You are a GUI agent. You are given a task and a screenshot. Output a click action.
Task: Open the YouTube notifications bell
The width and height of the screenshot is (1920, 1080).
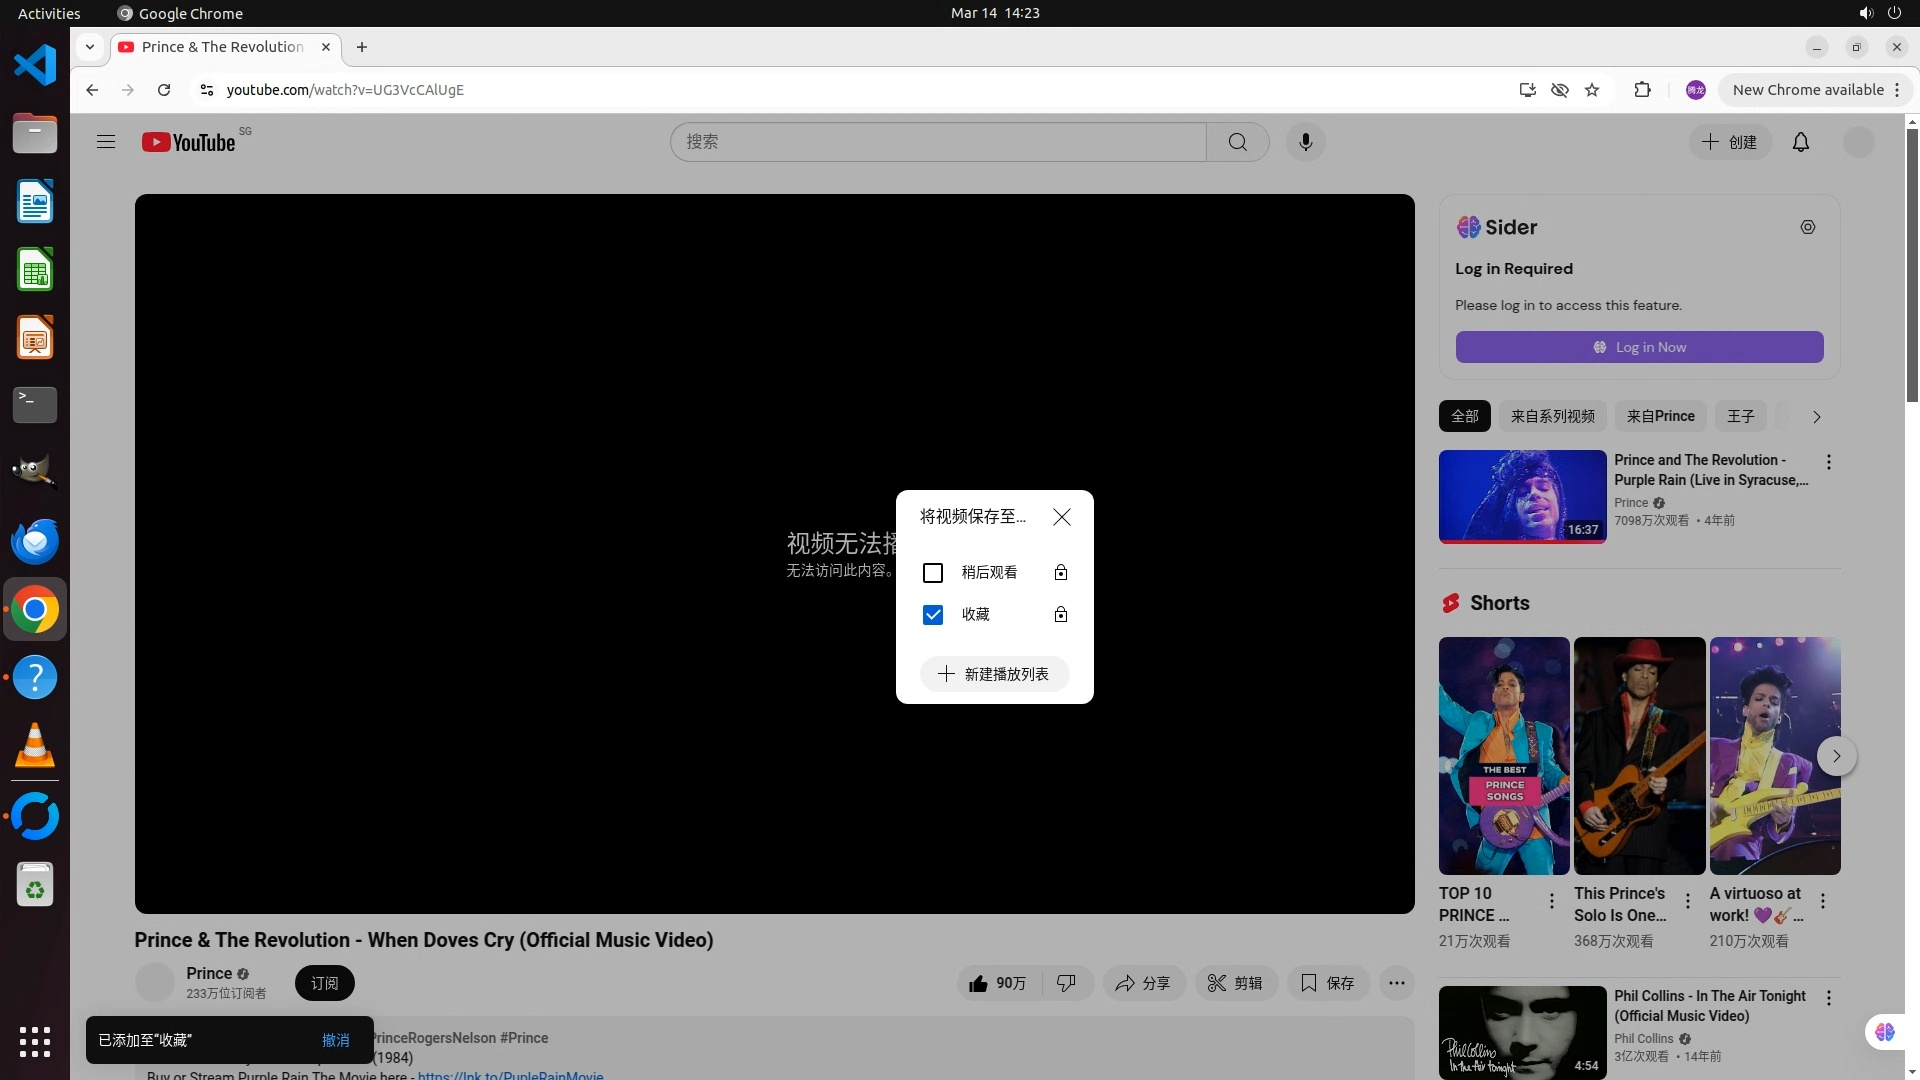(x=1800, y=142)
